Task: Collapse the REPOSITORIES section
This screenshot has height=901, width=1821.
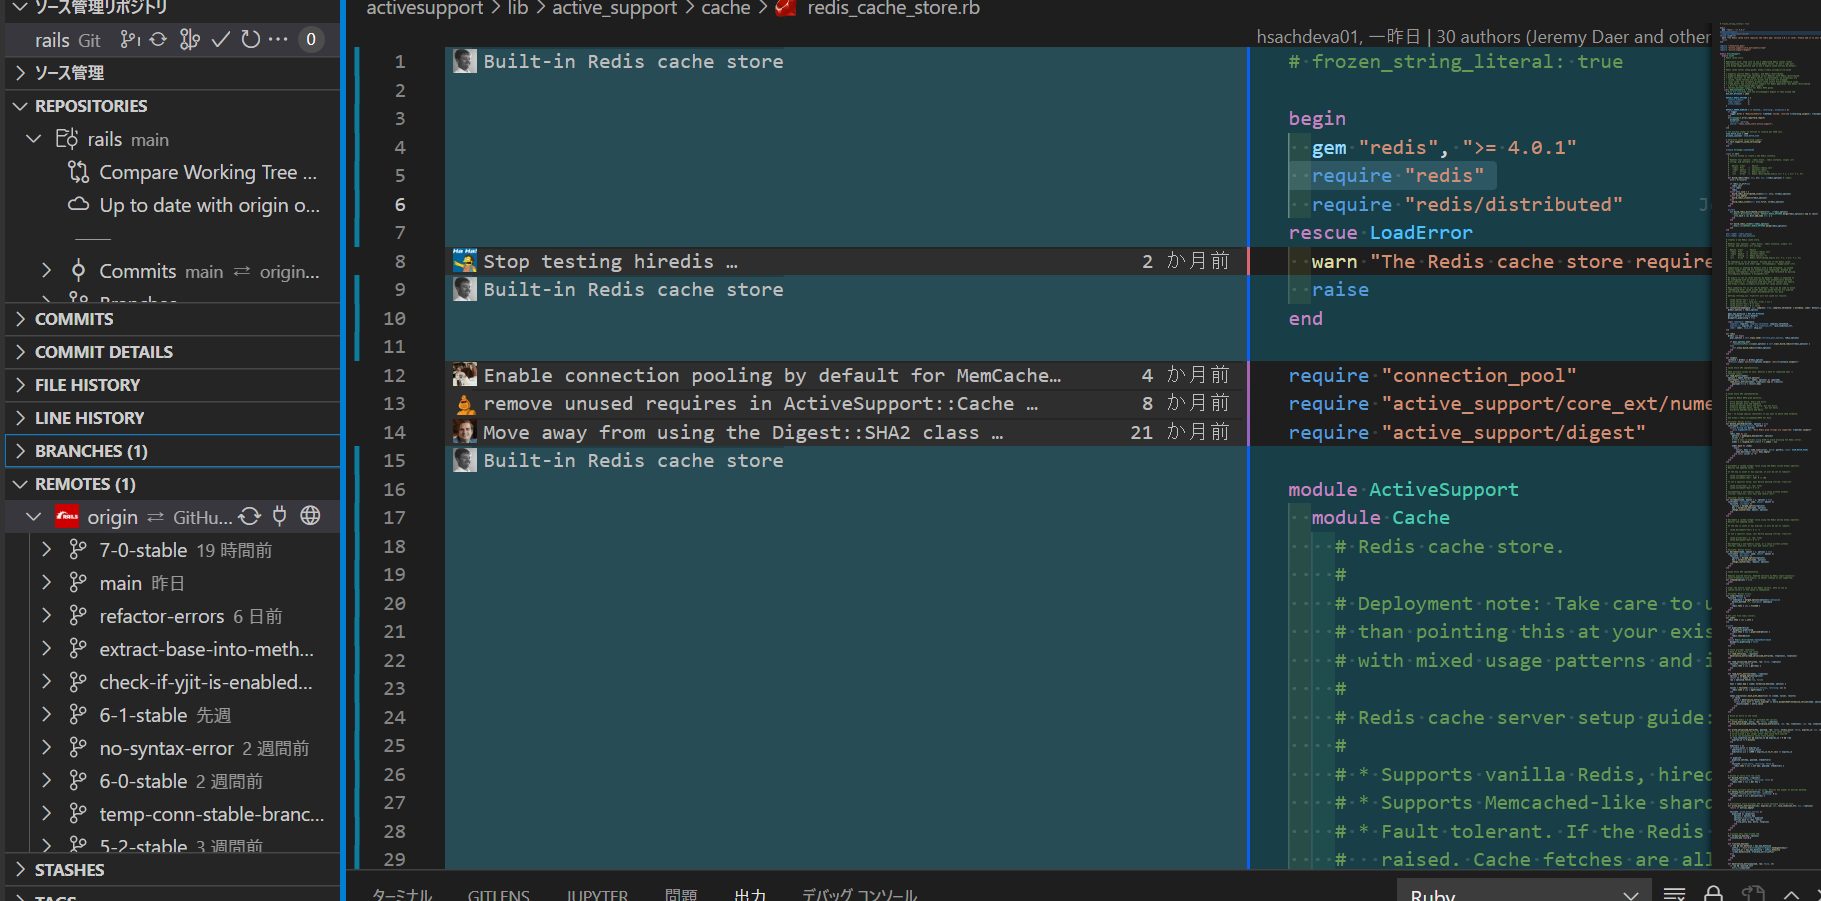Action: pyautogui.click(x=172, y=105)
